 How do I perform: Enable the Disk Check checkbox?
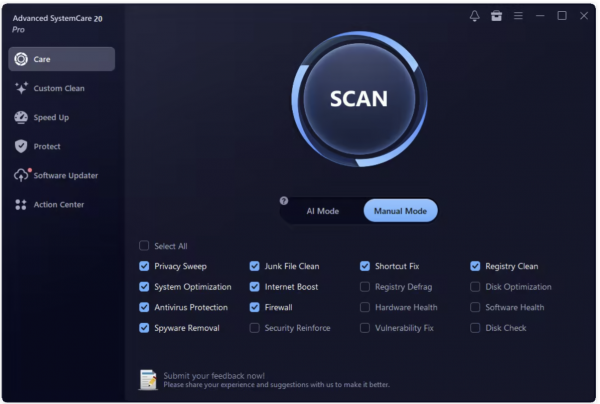coord(475,328)
